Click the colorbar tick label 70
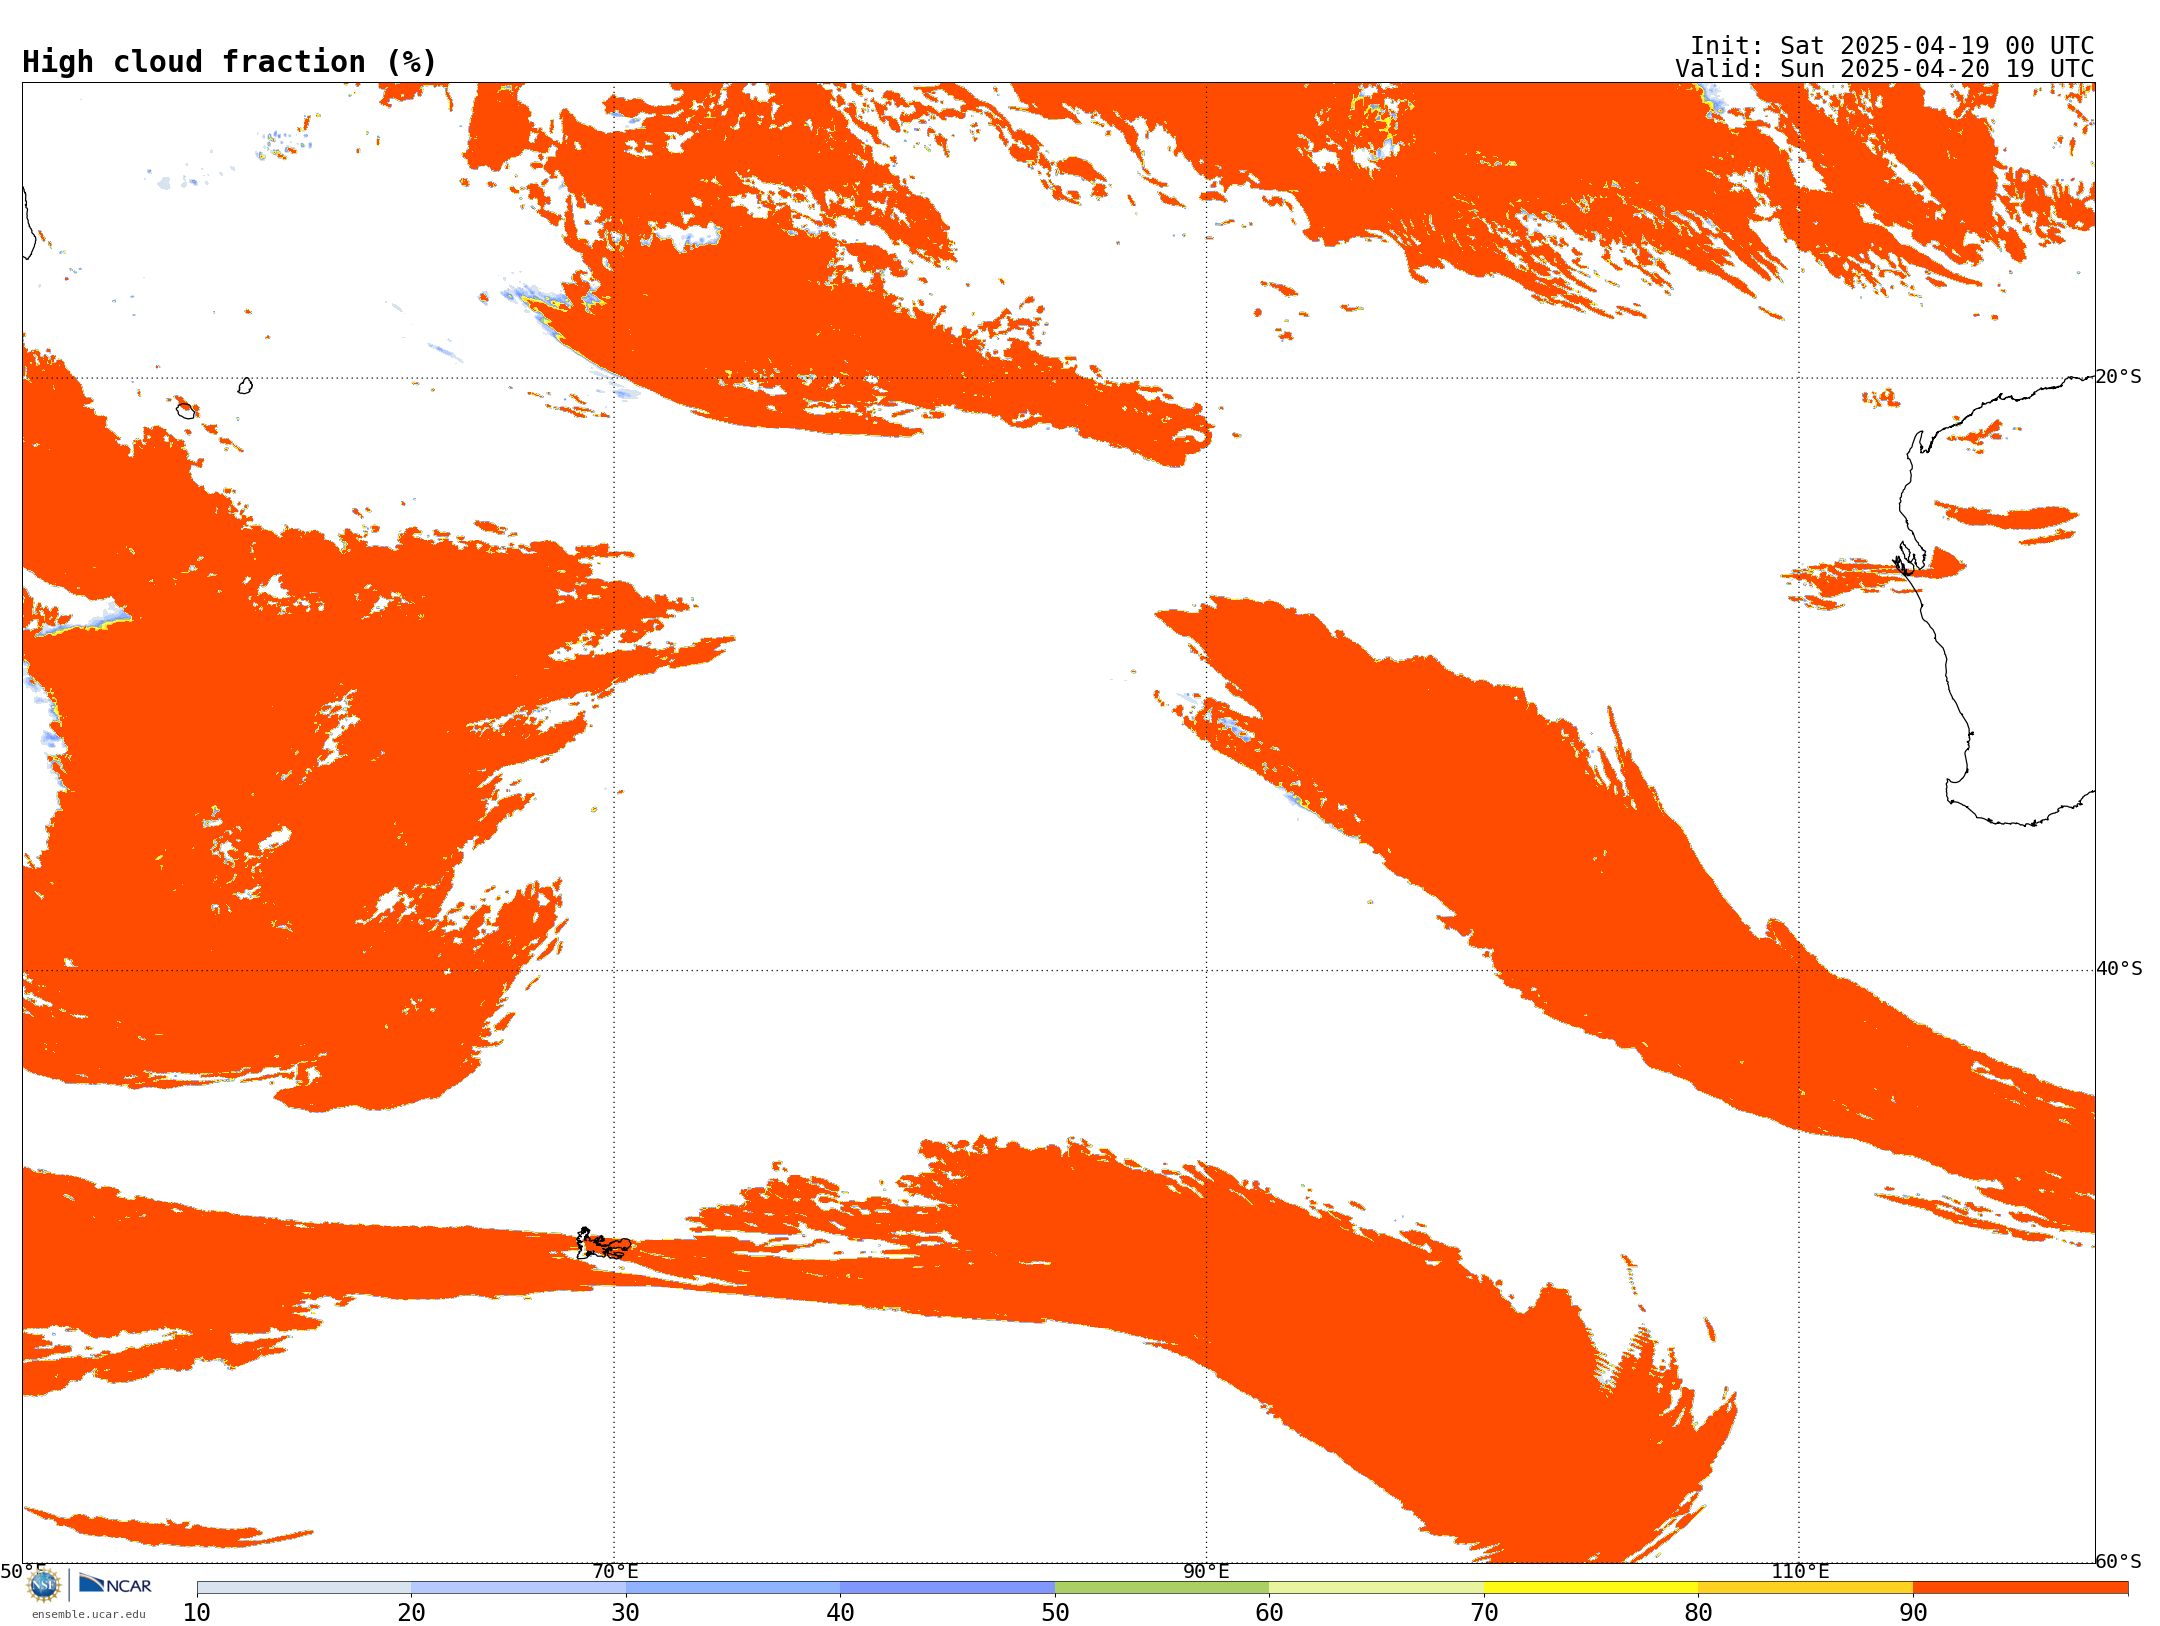 1484,1612
